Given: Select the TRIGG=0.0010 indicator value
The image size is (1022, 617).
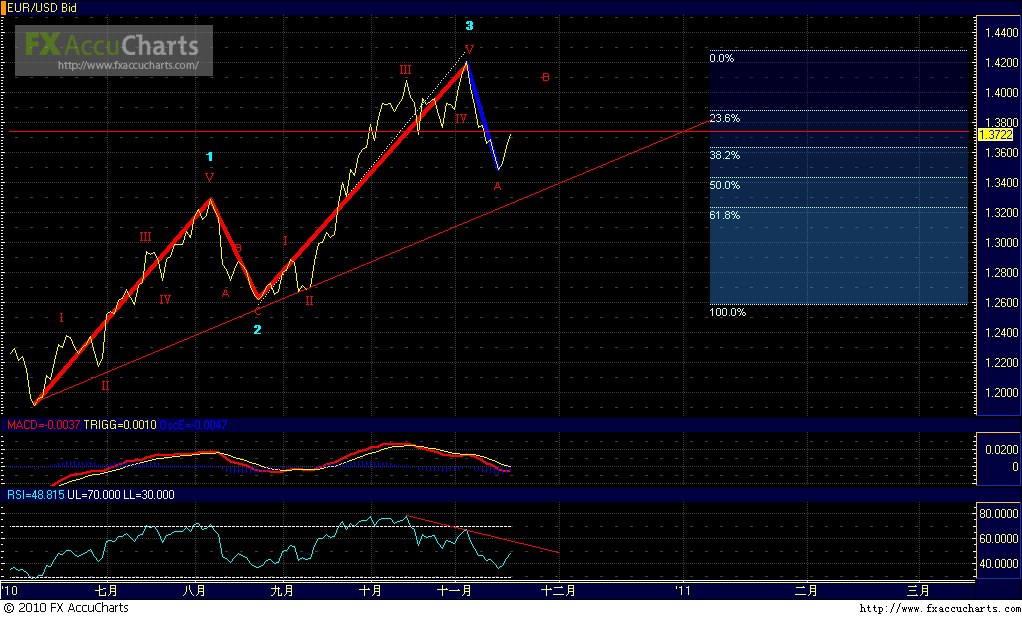Looking at the screenshot, I should click(x=121, y=425).
